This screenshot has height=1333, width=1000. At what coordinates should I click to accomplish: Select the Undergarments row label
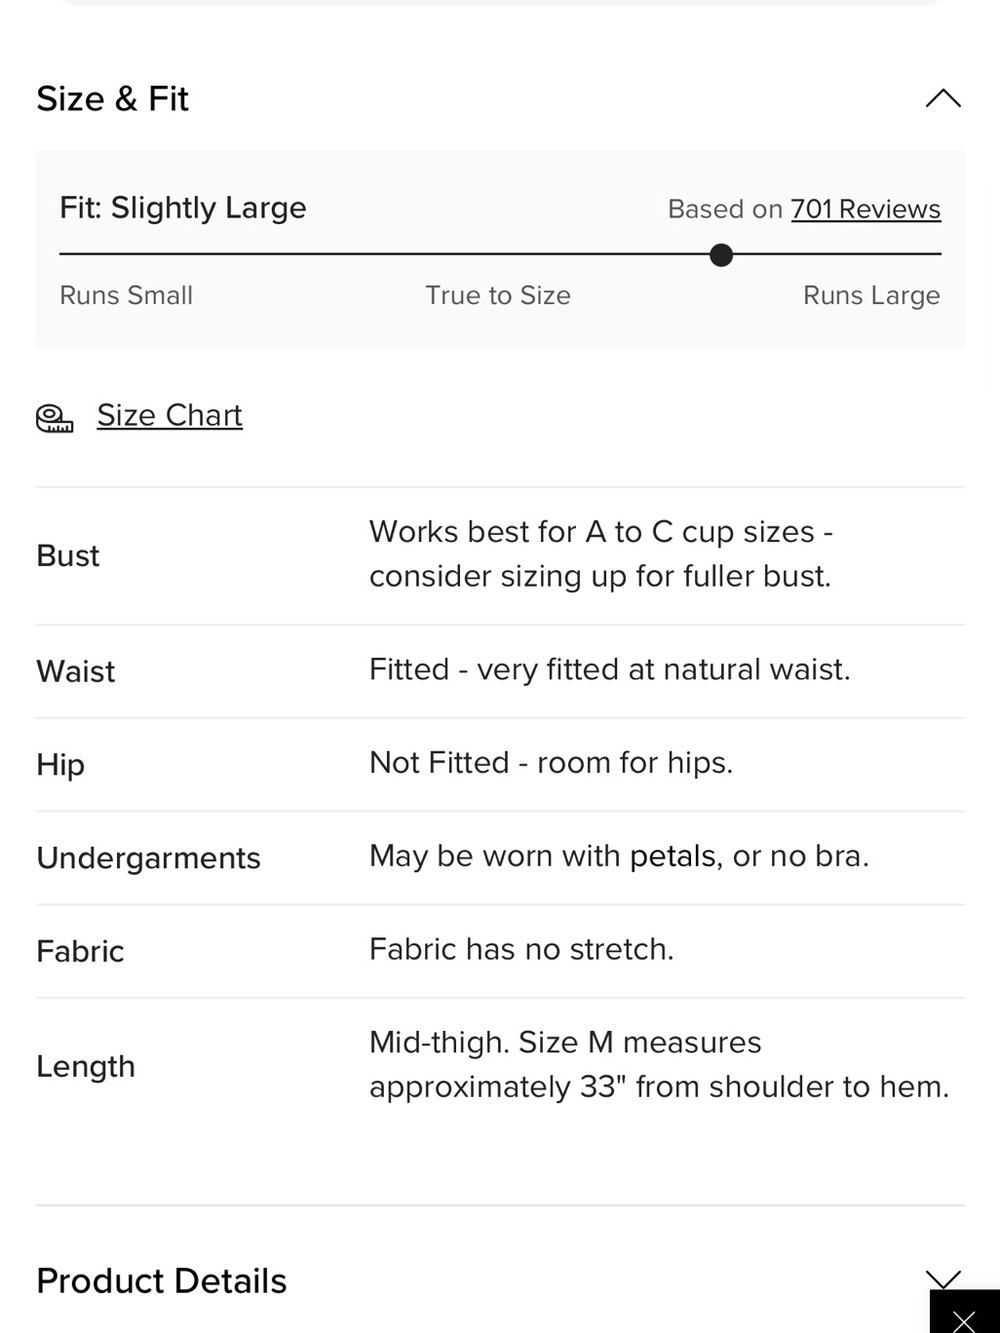(148, 858)
